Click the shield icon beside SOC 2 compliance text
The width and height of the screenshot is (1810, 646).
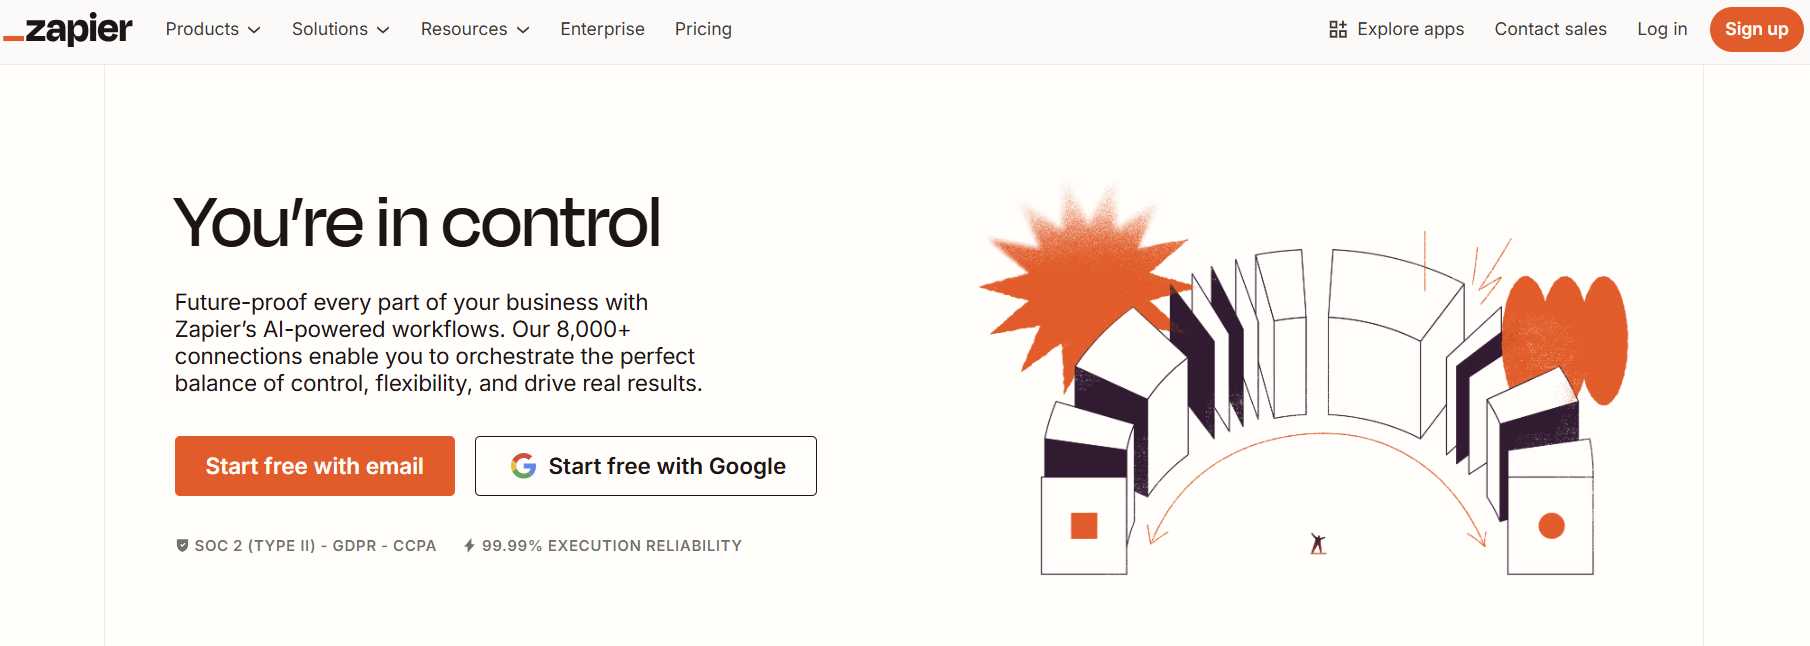182,545
